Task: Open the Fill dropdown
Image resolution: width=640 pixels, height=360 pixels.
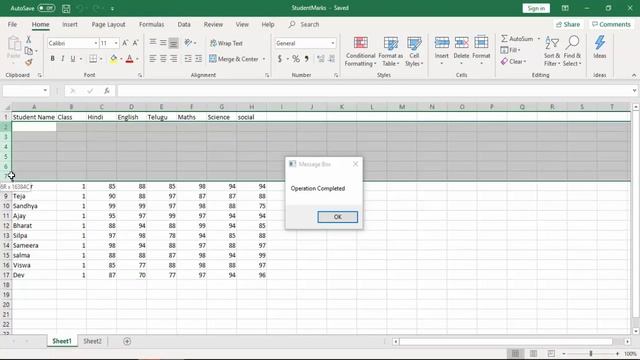Action: pyautogui.click(x=510, y=50)
